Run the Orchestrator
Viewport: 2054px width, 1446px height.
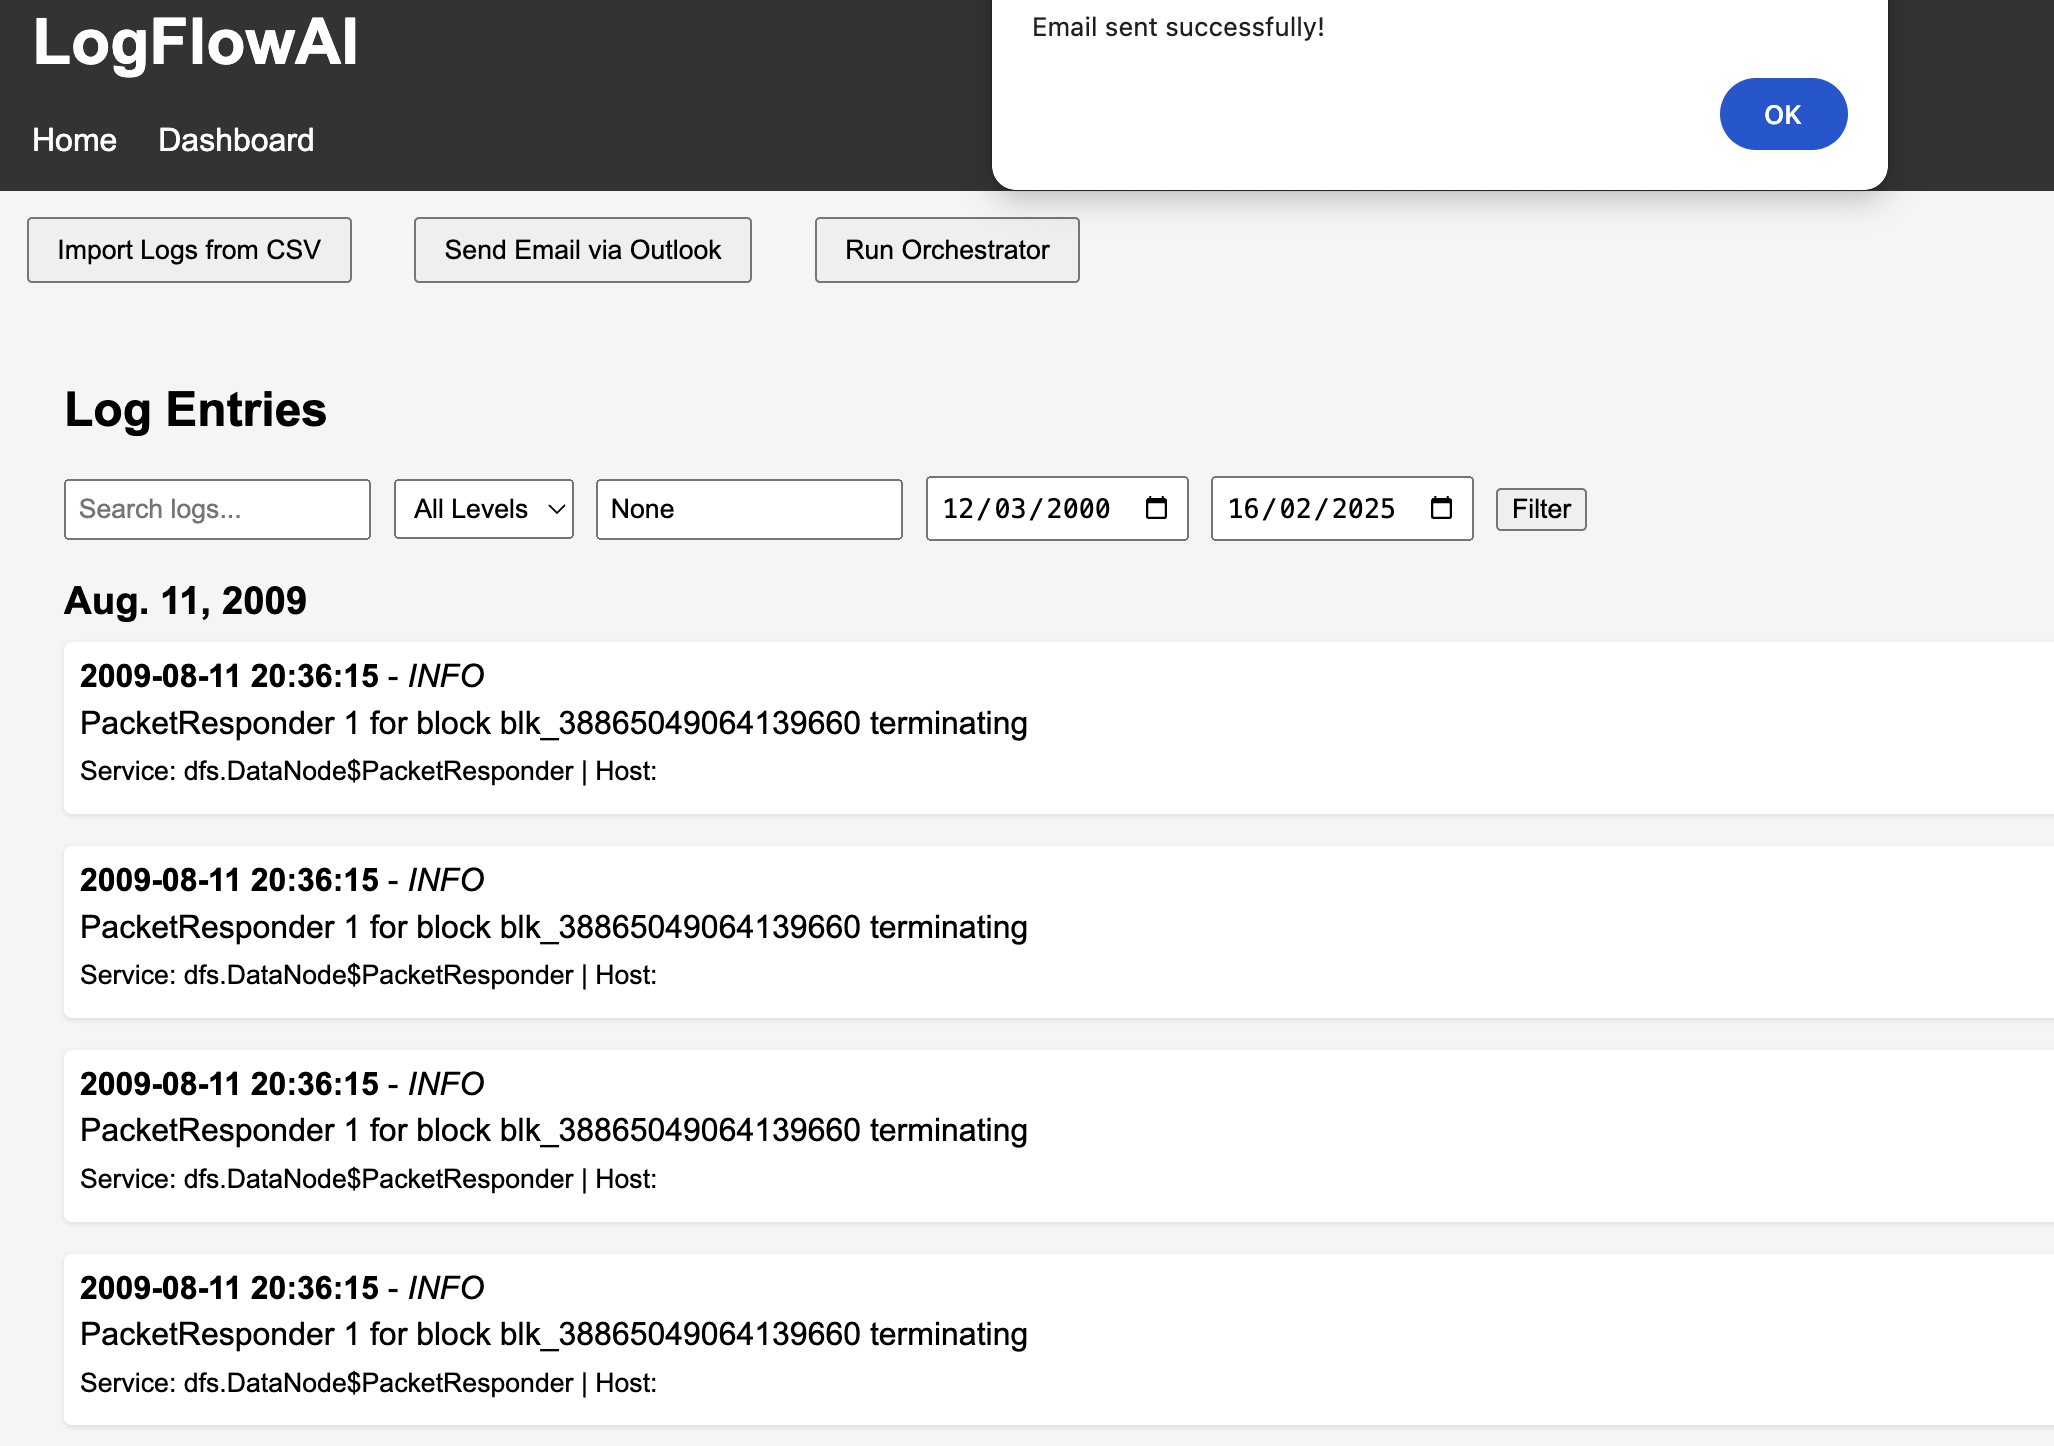point(946,250)
